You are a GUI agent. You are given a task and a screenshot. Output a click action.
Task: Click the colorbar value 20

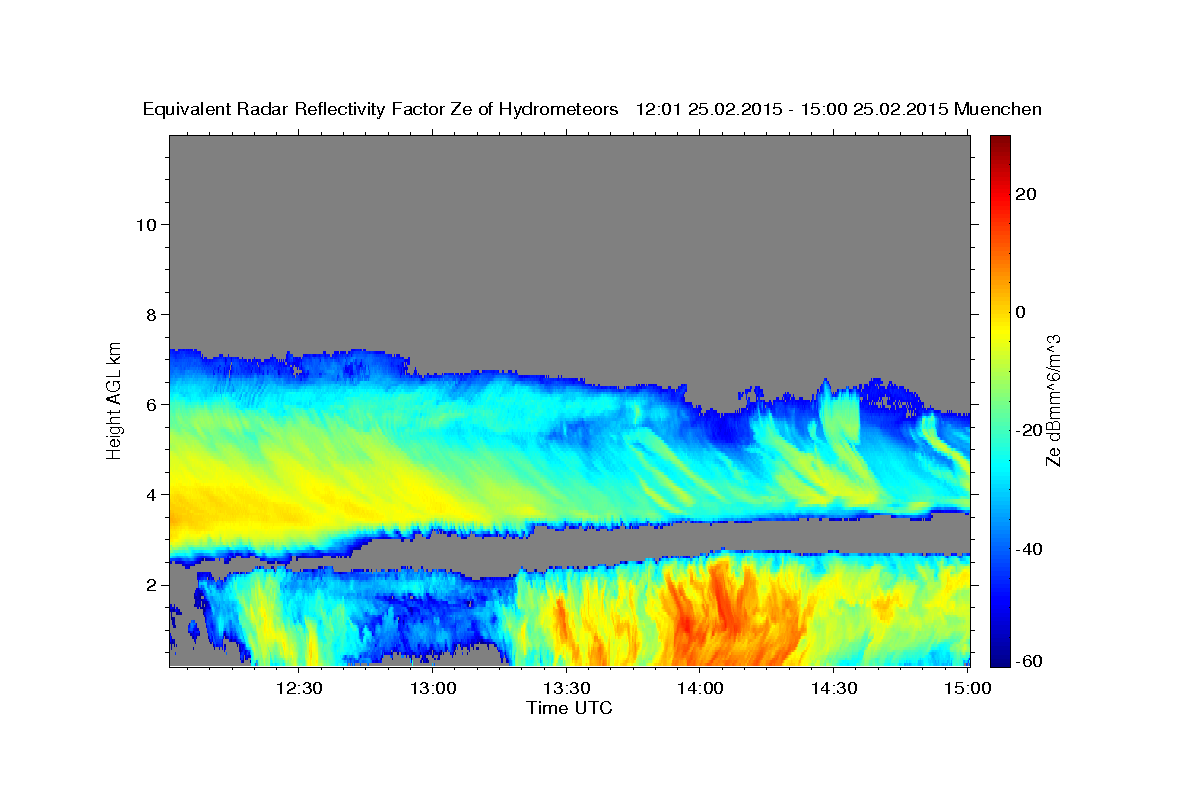click(1026, 194)
